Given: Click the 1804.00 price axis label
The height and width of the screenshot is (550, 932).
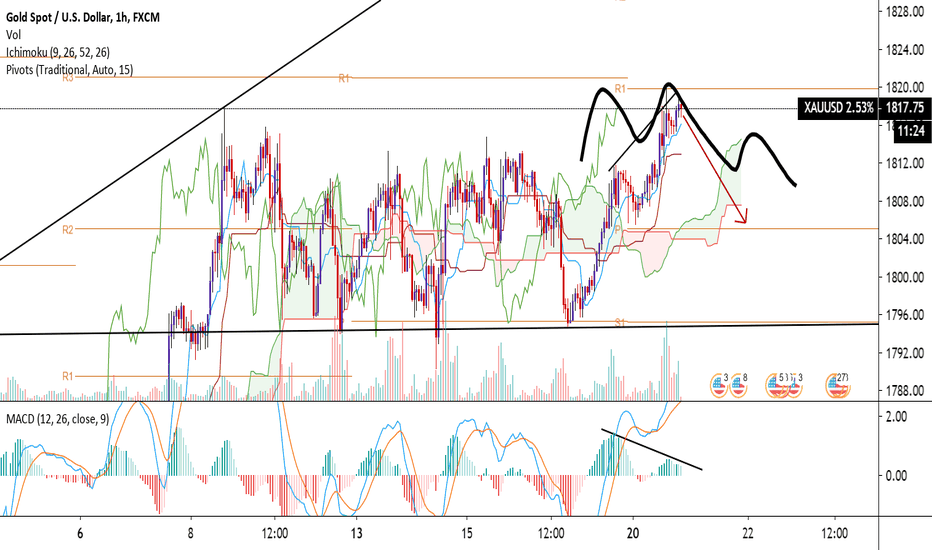Looking at the screenshot, I should click(904, 239).
